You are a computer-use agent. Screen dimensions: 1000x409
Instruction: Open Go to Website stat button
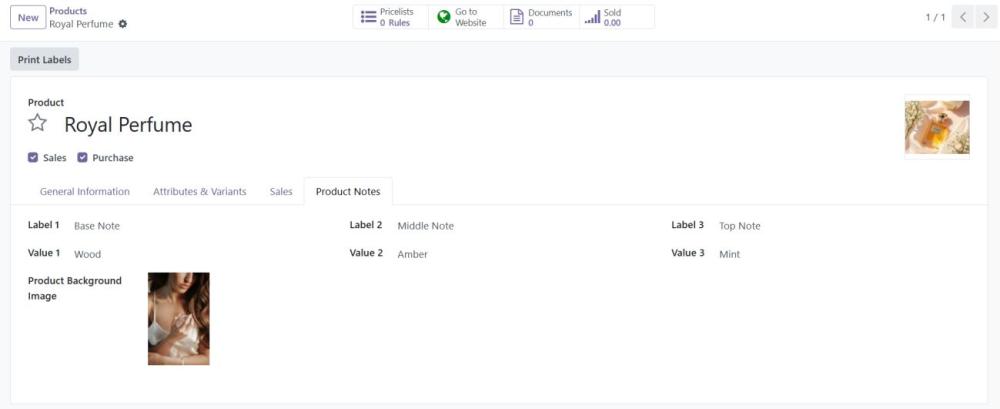[x=466, y=17]
